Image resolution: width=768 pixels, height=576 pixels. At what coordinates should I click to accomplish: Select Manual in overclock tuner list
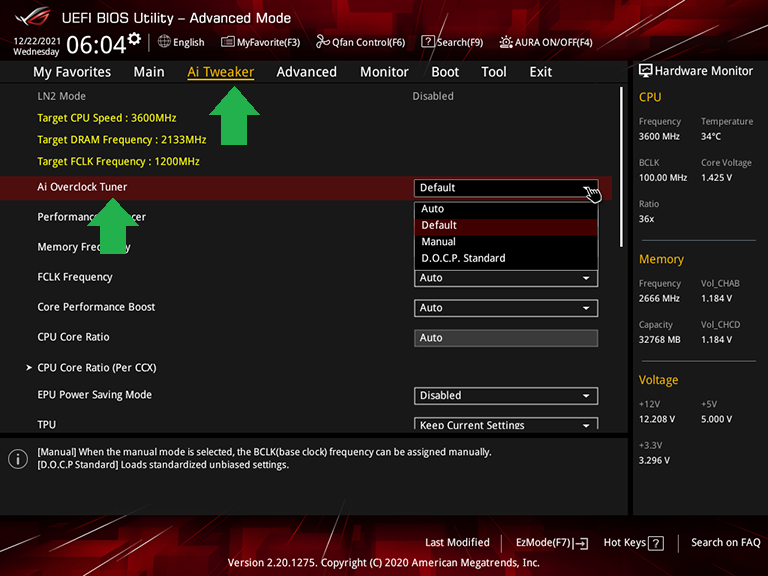[x=506, y=242]
